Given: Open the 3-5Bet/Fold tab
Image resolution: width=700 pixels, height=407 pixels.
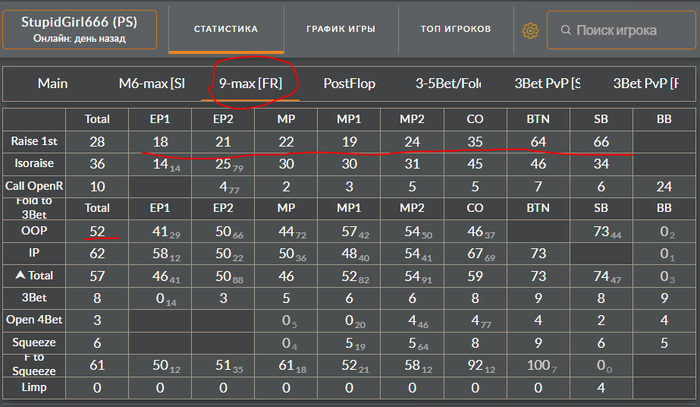Looking at the screenshot, I should point(448,83).
